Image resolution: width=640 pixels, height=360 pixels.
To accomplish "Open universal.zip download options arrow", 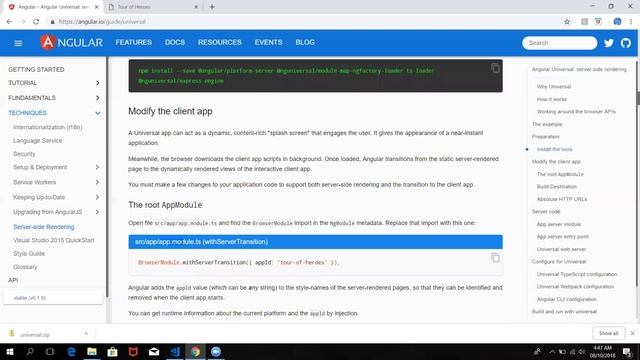I will (86, 334).
